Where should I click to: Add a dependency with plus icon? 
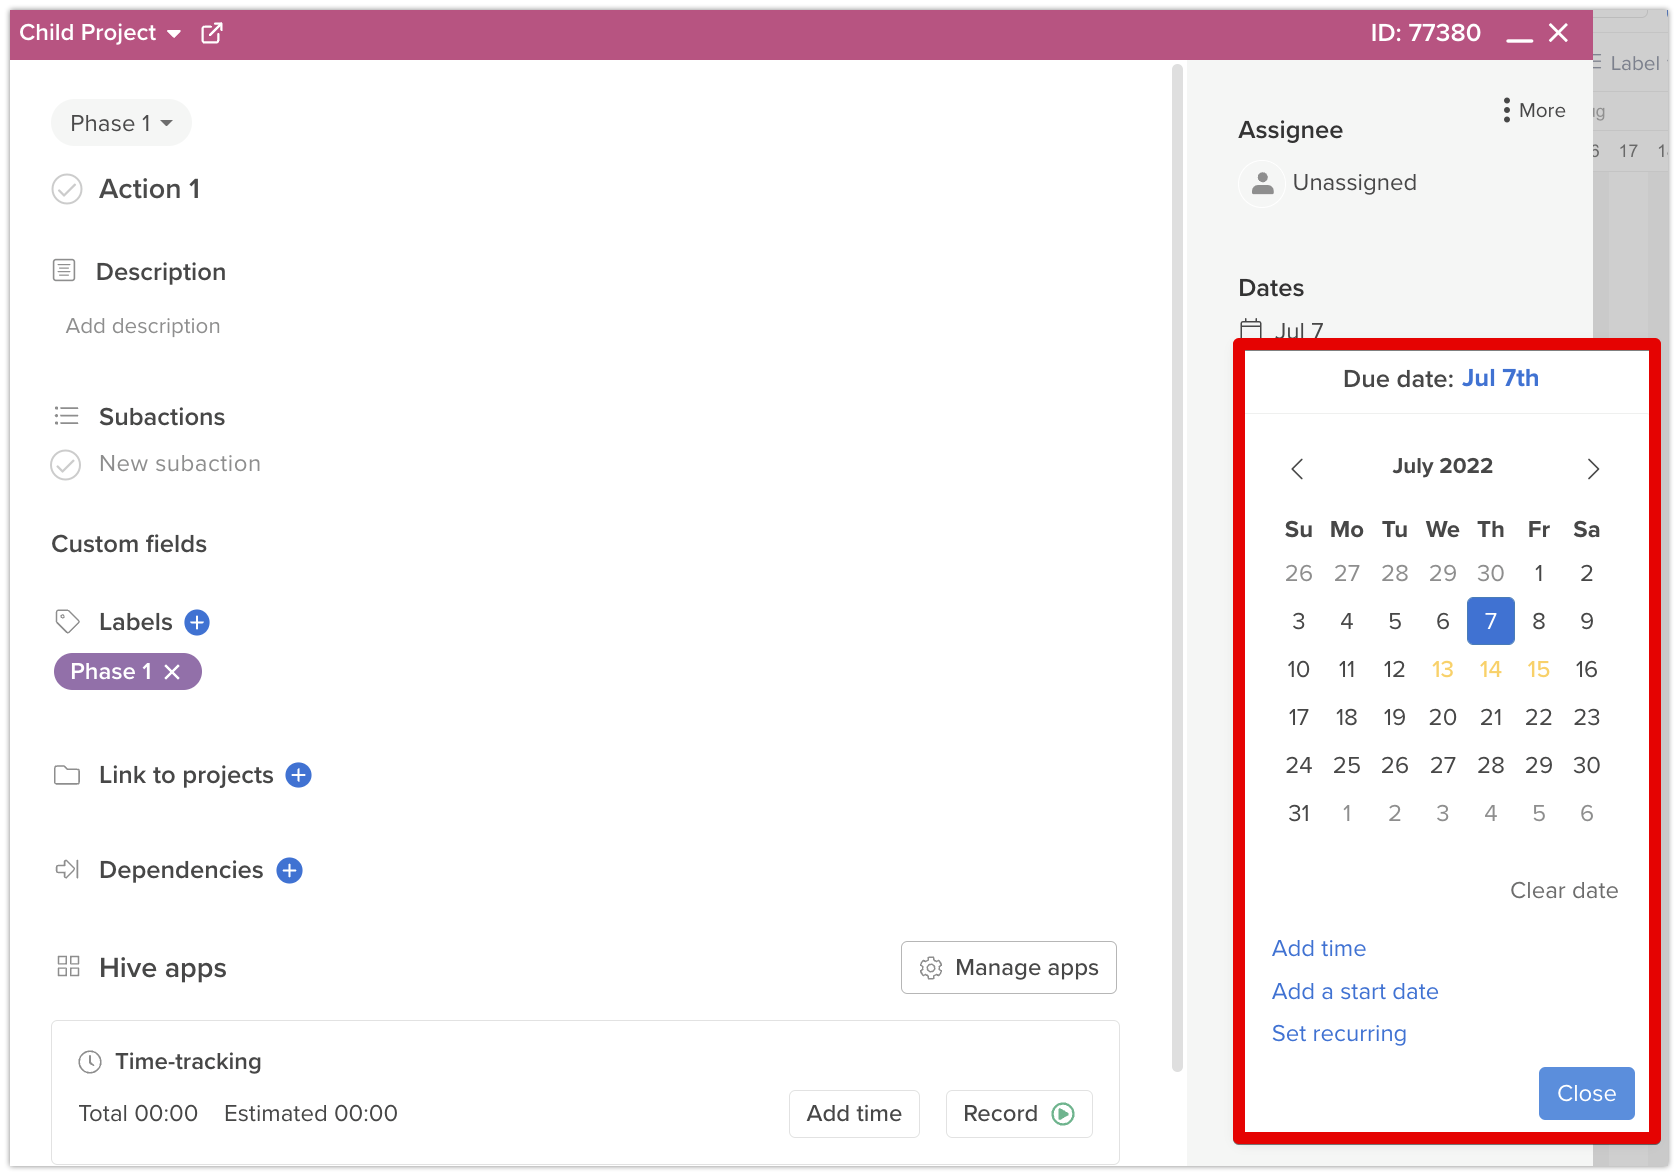pyautogui.click(x=290, y=870)
